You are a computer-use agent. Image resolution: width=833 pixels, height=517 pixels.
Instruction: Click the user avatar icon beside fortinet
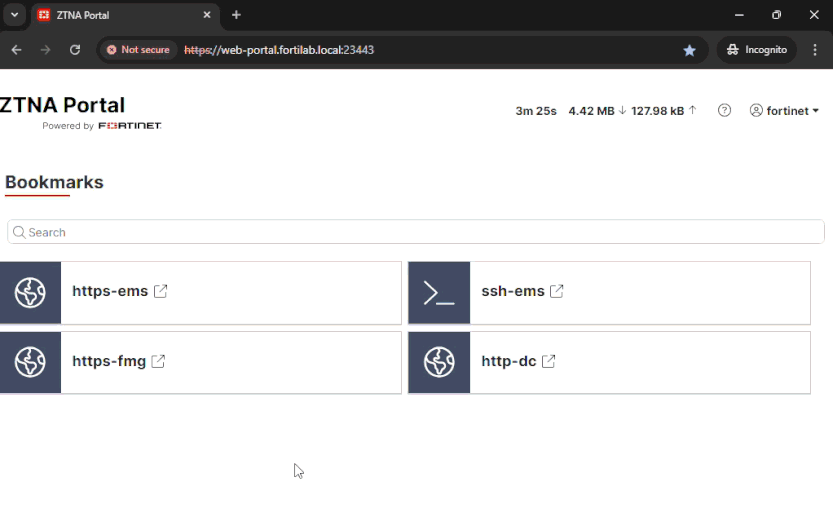click(x=756, y=110)
